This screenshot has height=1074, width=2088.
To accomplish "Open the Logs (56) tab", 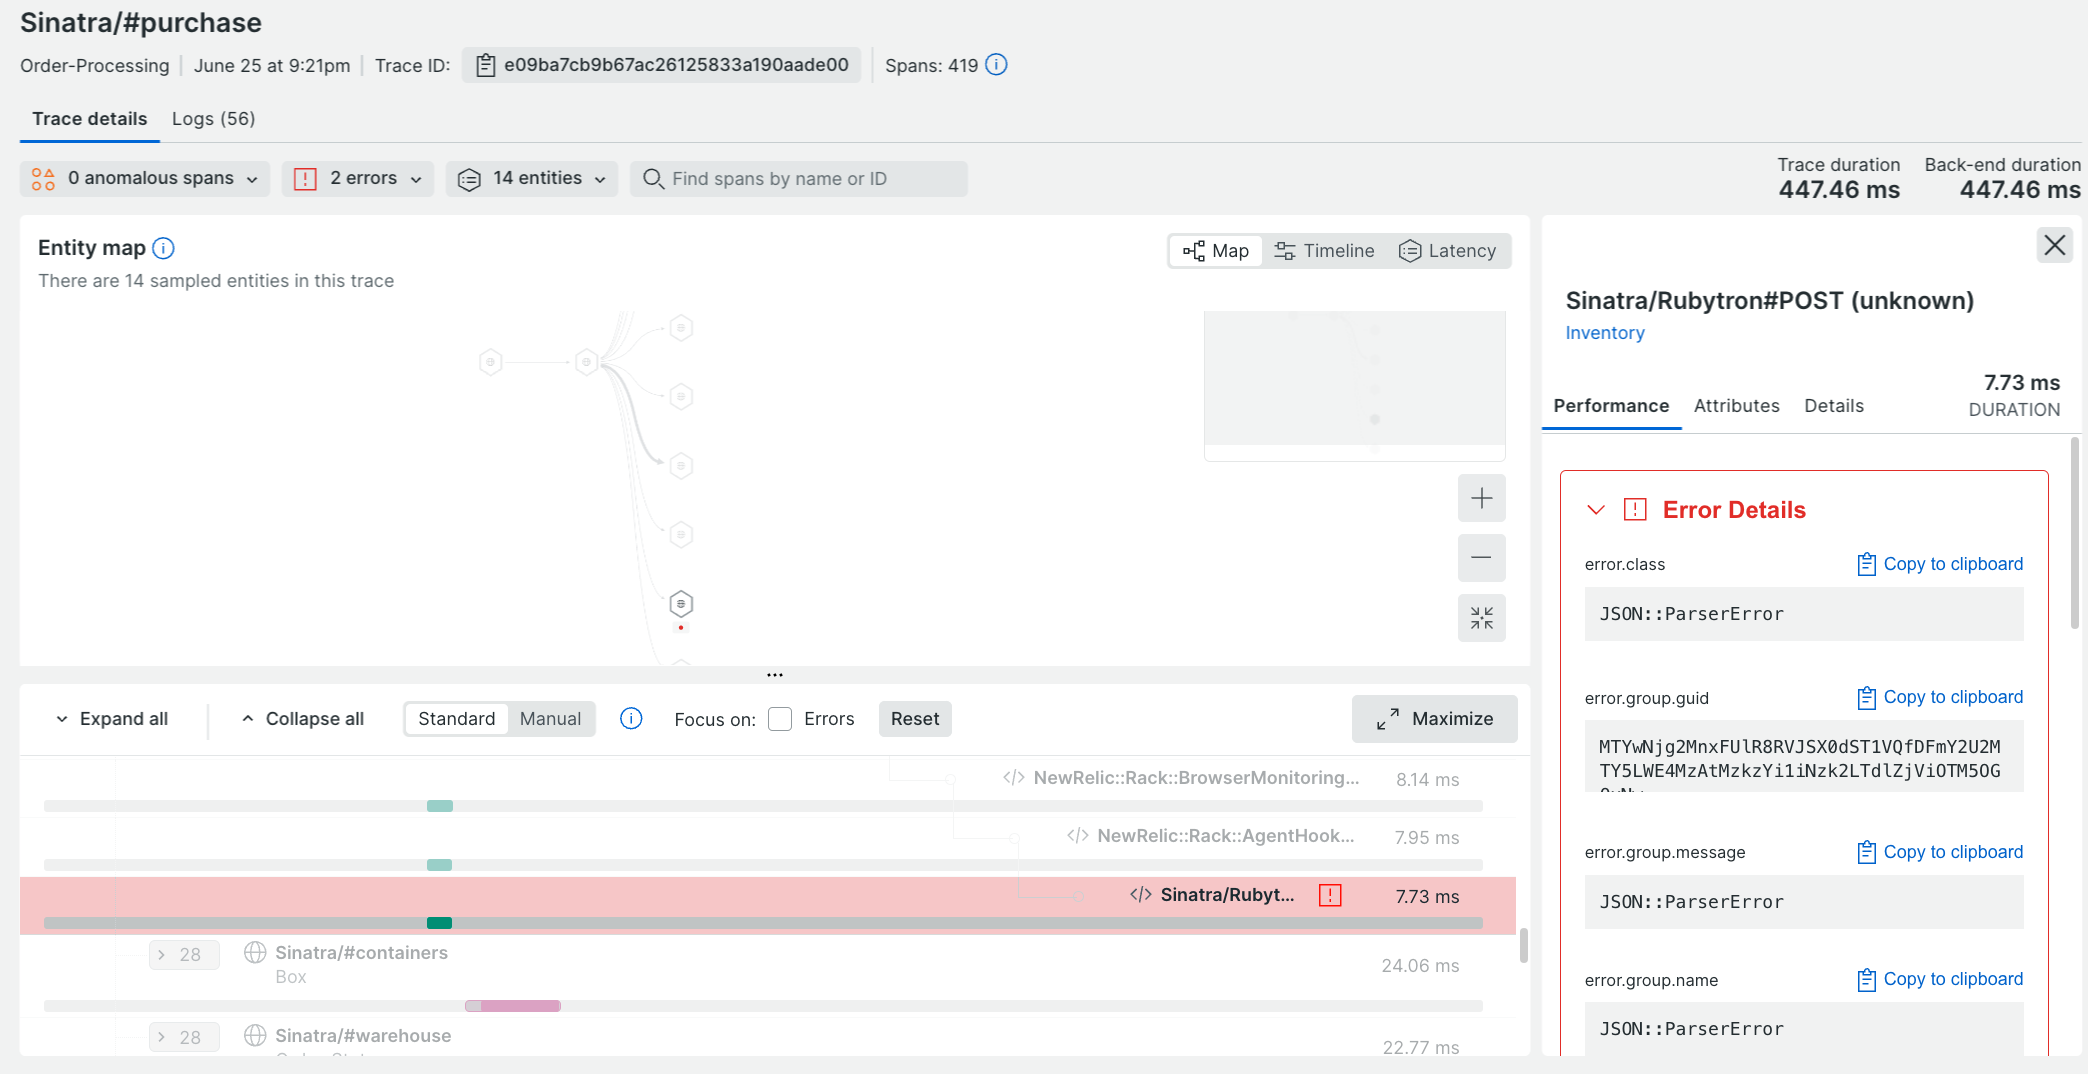I will pos(214,119).
